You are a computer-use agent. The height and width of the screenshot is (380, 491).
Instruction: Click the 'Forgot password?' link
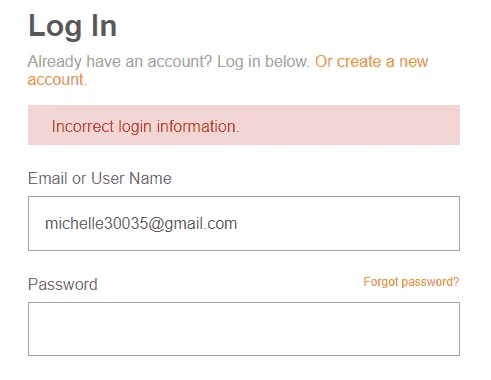pyautogui.click(x=411, y=282)
